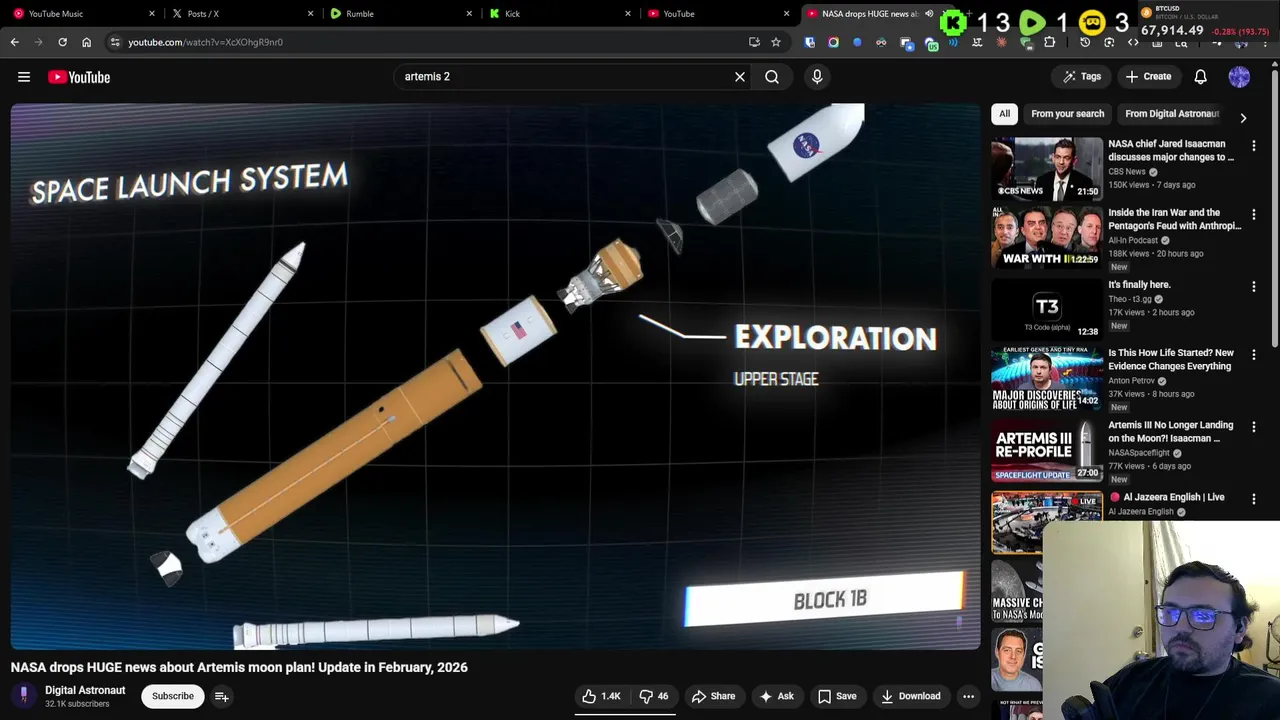
Task: Save the video to a playlist
Action: point(837,696)
